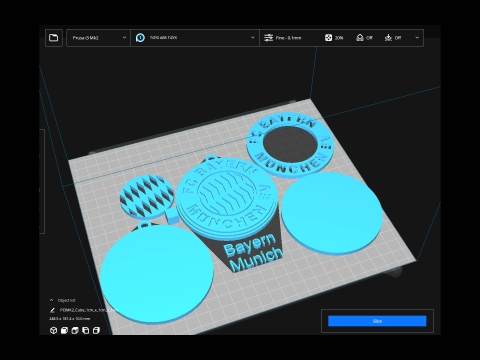Click the adhesion Off icon
480x360 pixels.
[x=388, y=38]
